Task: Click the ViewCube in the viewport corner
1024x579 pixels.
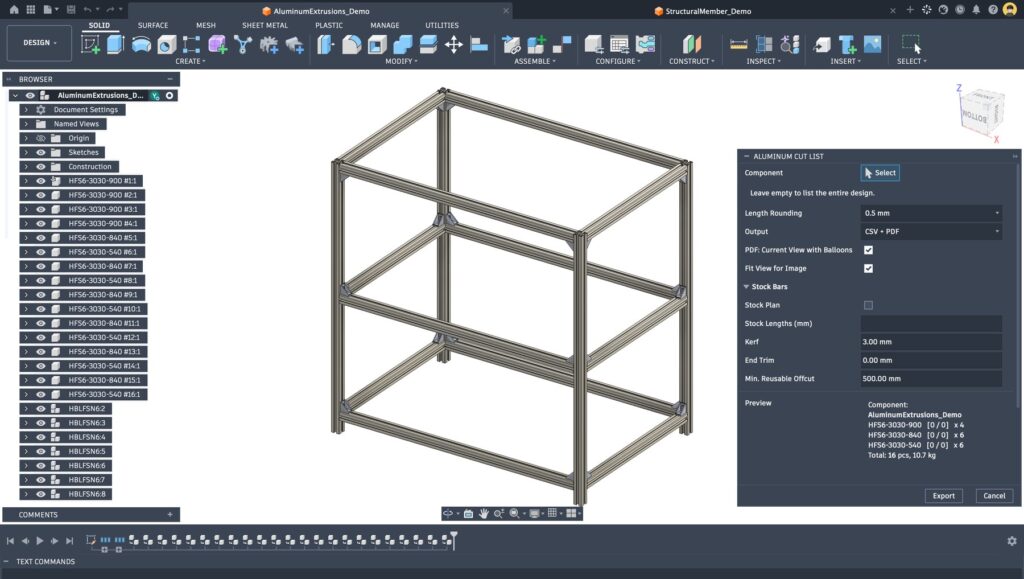Action: point(981,113)
